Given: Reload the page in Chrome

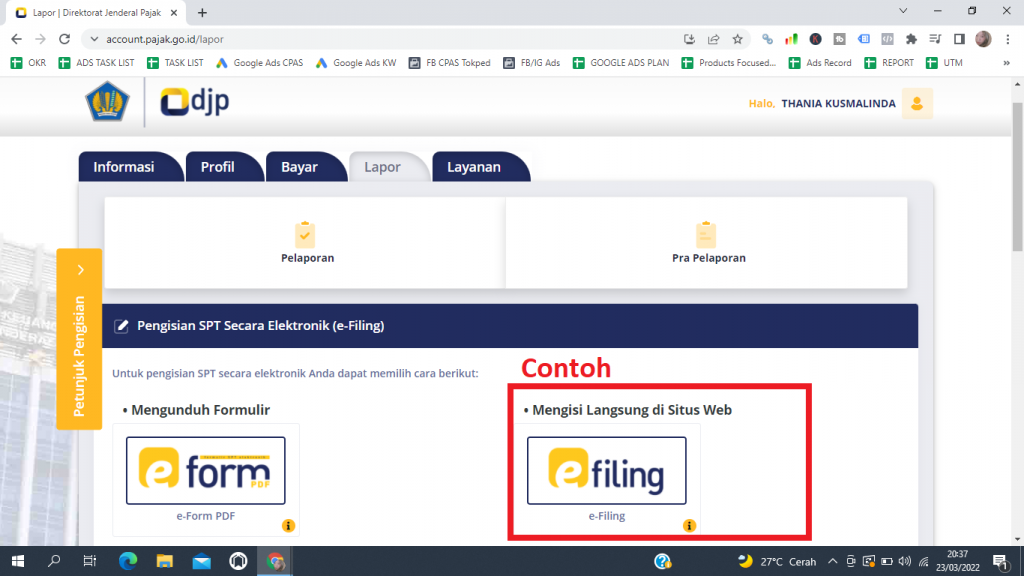Looking at the screenshot, I should coord(65,39).
